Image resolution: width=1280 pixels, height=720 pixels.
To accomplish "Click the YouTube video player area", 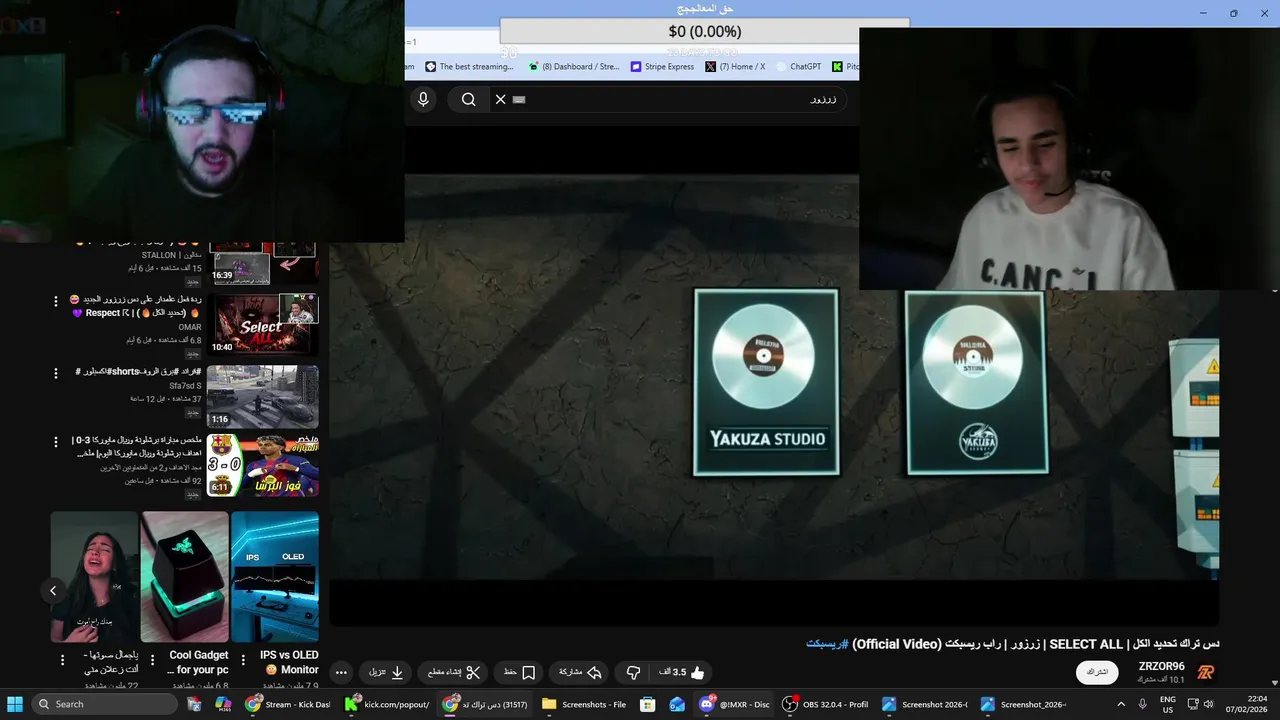I will click(774, 375).
